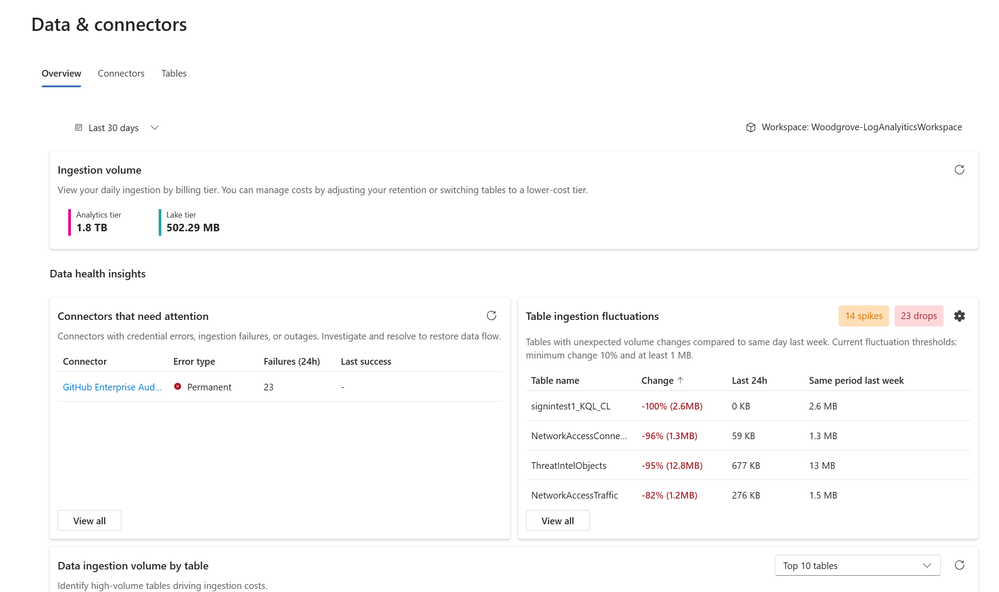Click the Data health insights heading
The image size is (999, 592).
[x=97, y=273]
